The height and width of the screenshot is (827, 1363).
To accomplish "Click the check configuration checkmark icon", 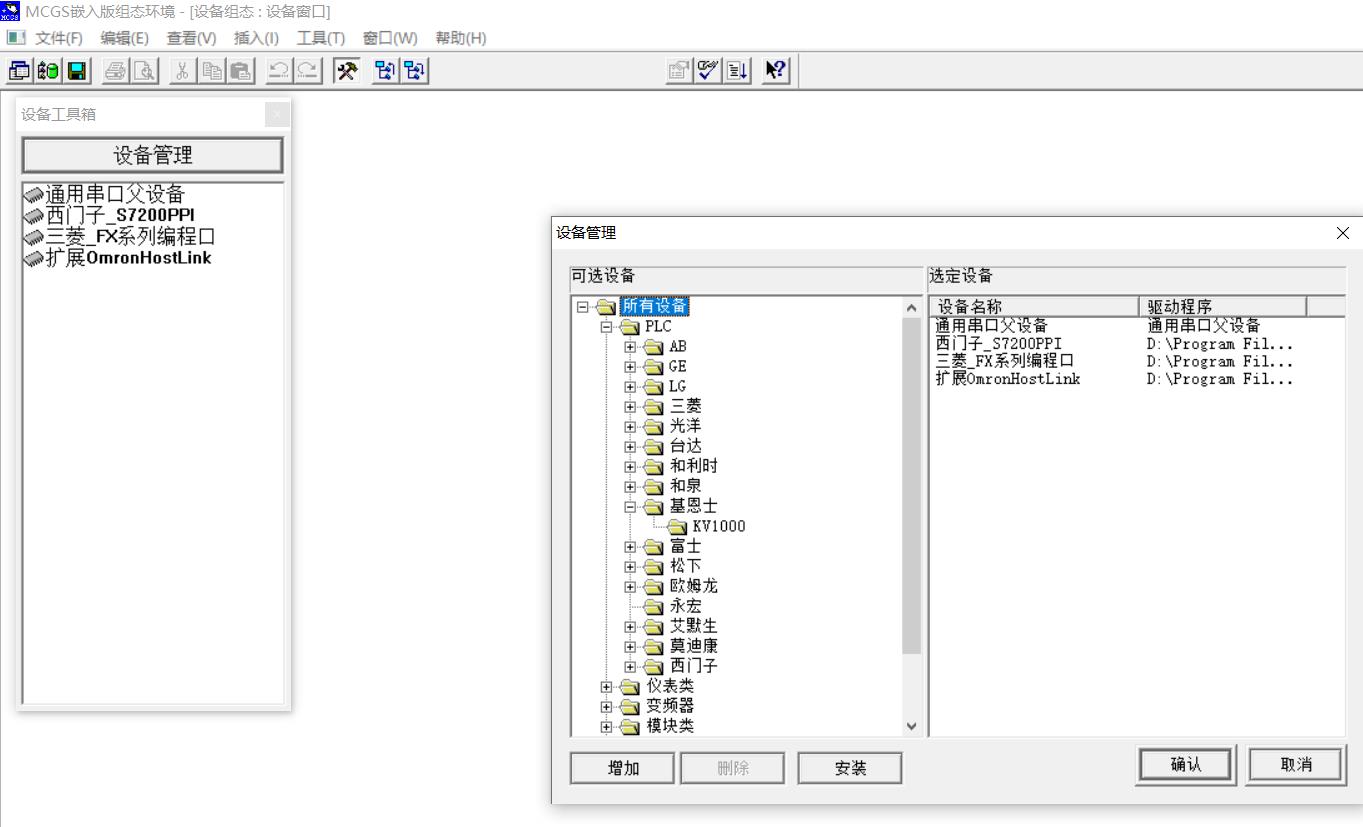I will (x=709, y=71).
